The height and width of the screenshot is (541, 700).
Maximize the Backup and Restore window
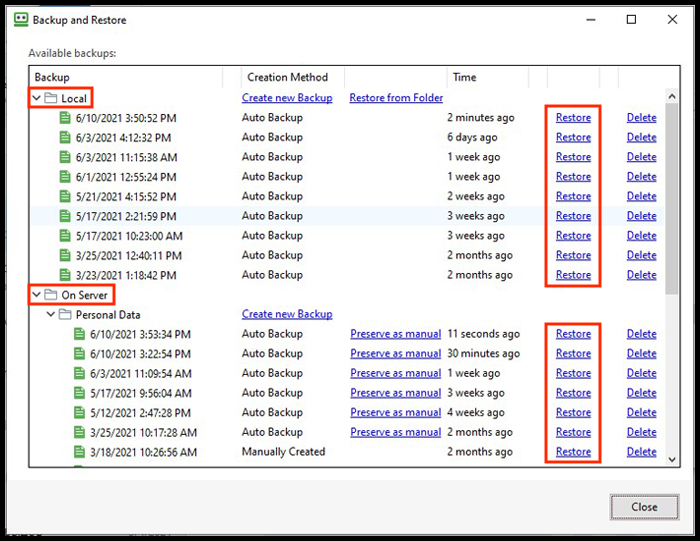[631, 19]
